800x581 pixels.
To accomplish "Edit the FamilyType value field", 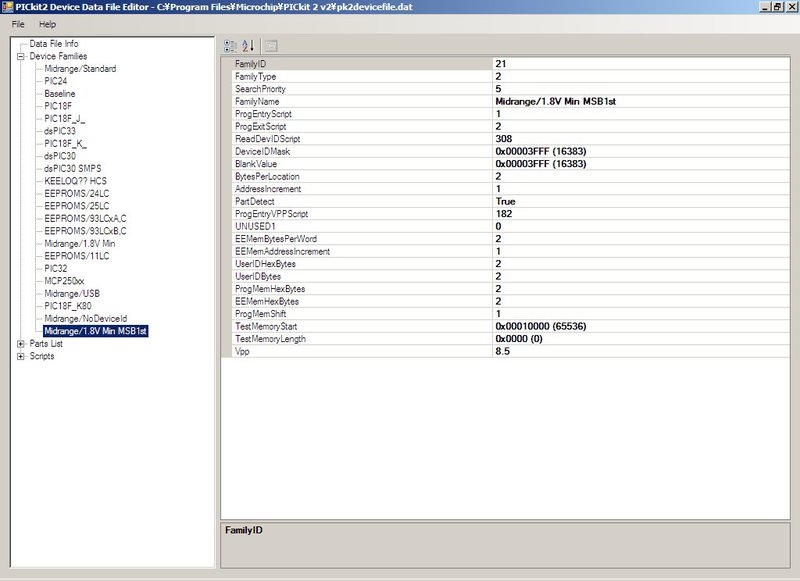I will (x=641, y=77).
